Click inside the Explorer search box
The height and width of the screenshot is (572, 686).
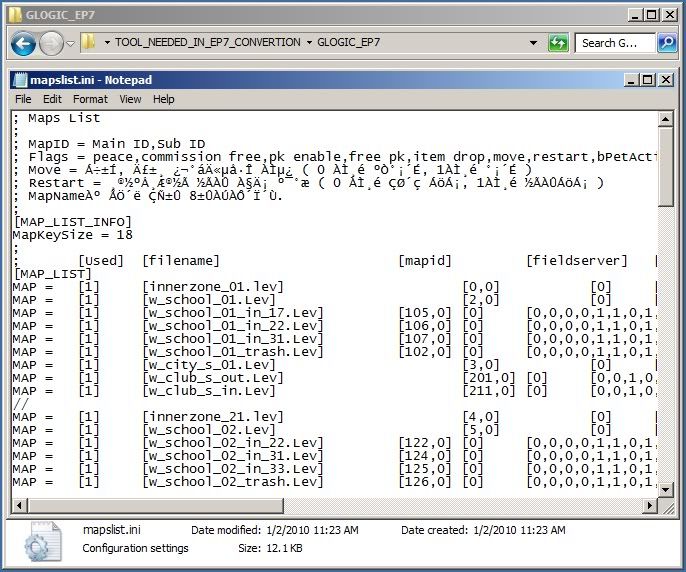point(615,43)
